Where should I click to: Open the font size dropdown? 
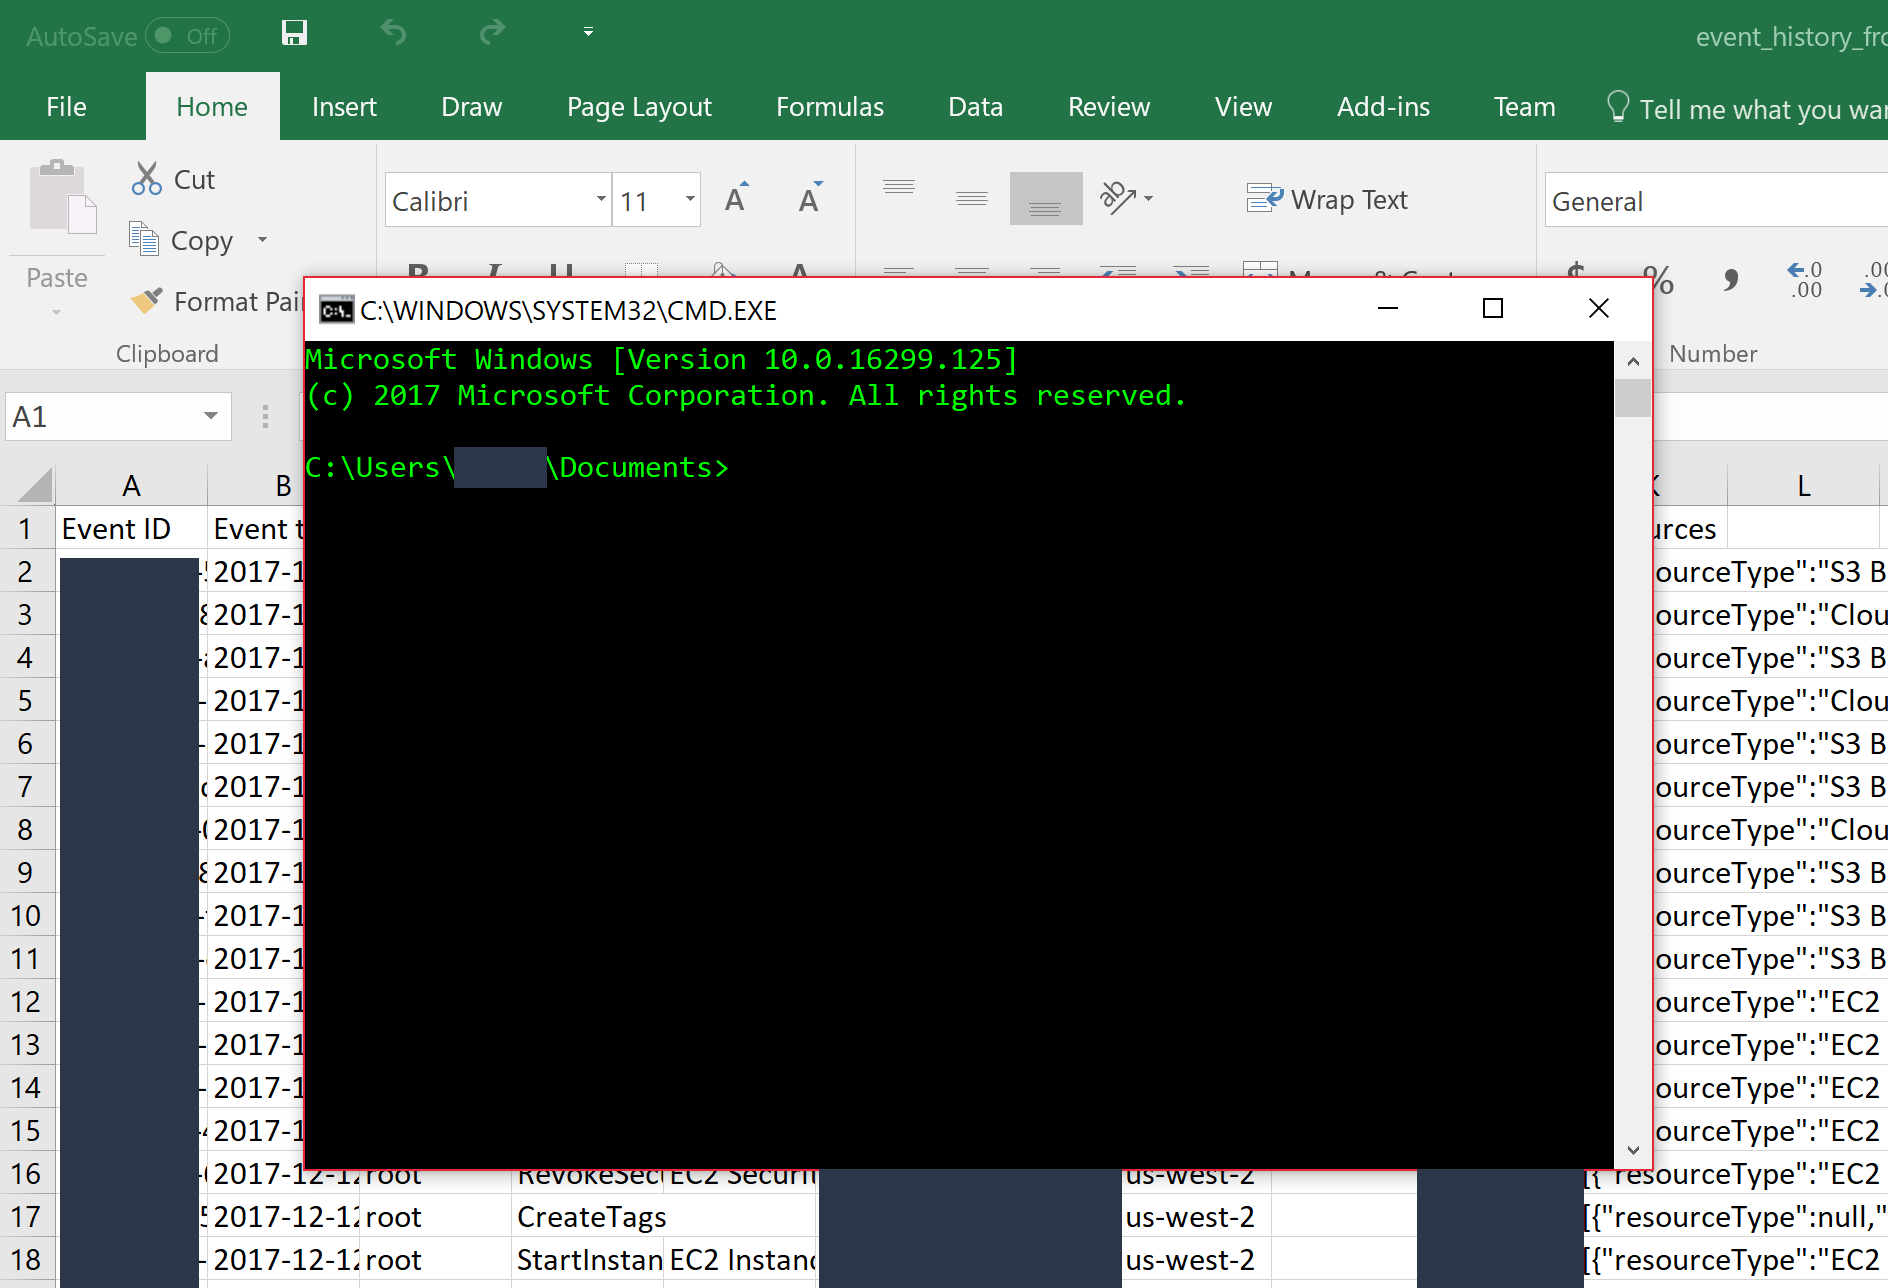[689, 199]
